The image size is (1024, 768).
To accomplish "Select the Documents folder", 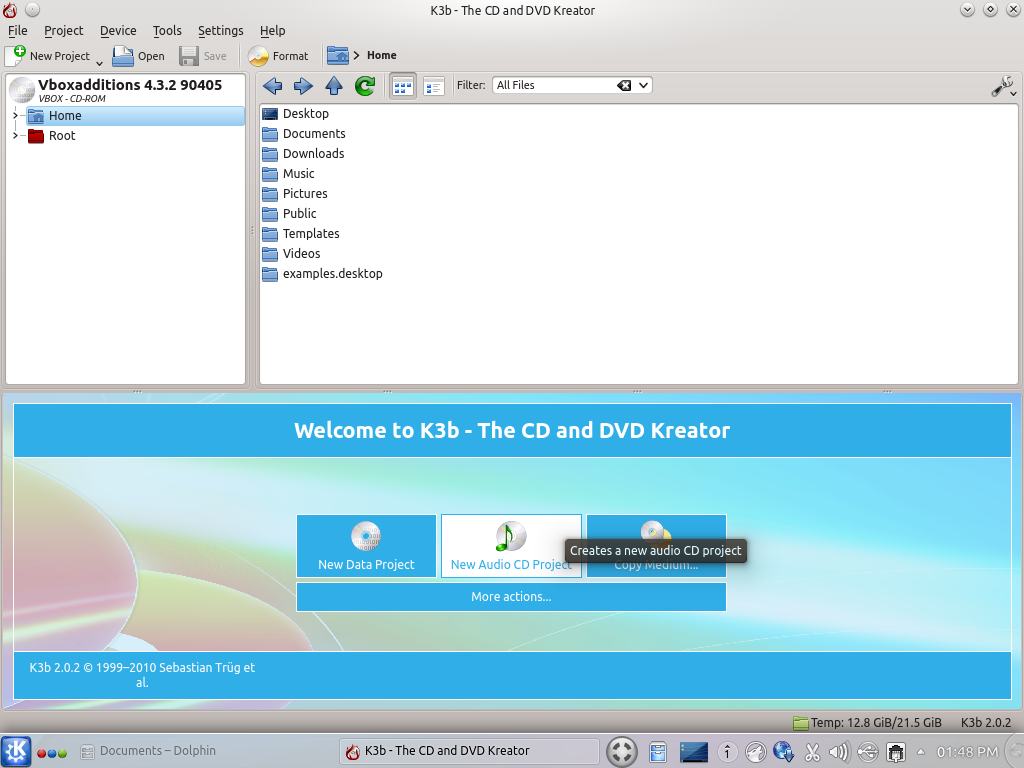I will [x=304, y=134].
